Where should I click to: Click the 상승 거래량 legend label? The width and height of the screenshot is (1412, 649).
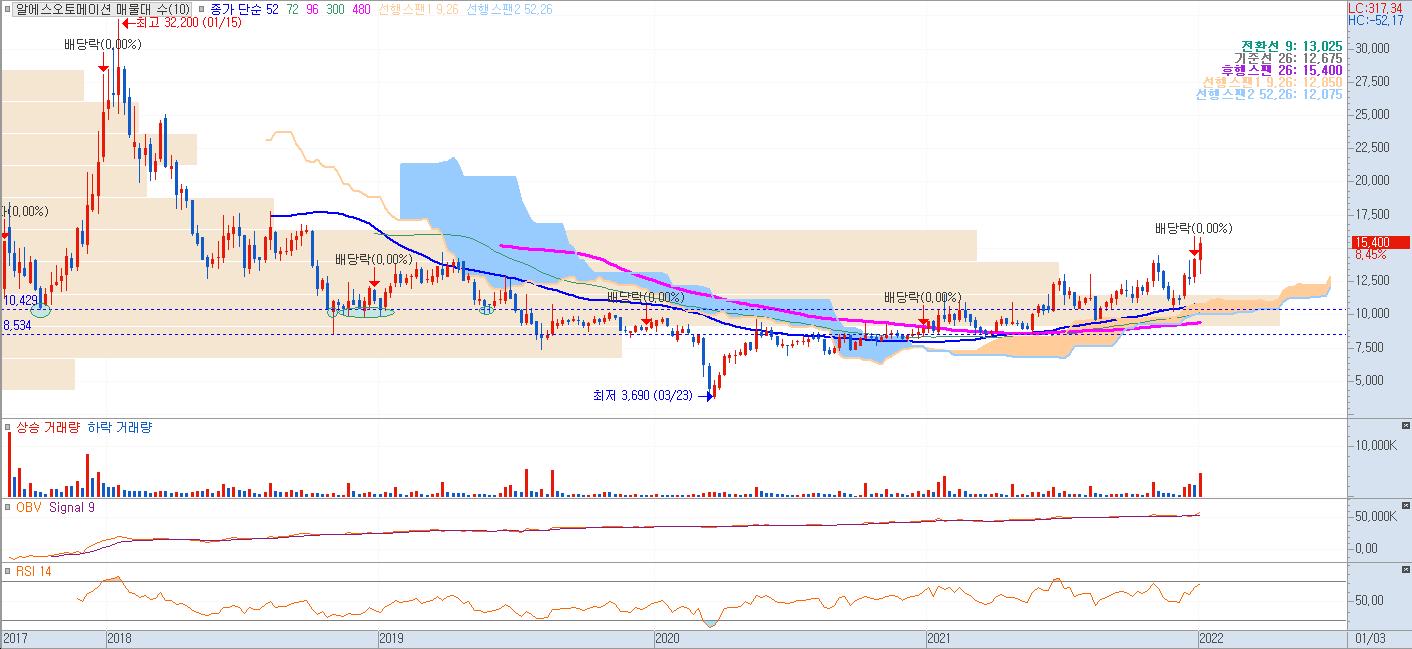tap(47, 428)
